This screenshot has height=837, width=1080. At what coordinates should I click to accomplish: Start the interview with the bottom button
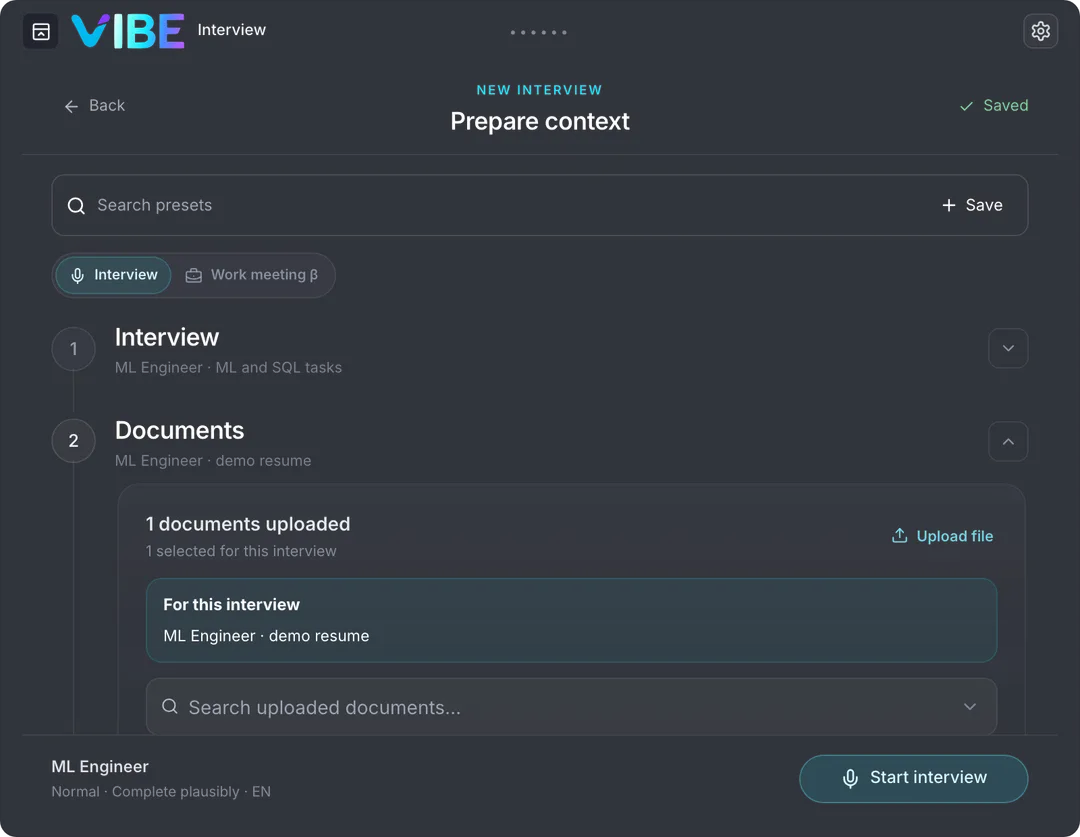(x=913, y=778)
